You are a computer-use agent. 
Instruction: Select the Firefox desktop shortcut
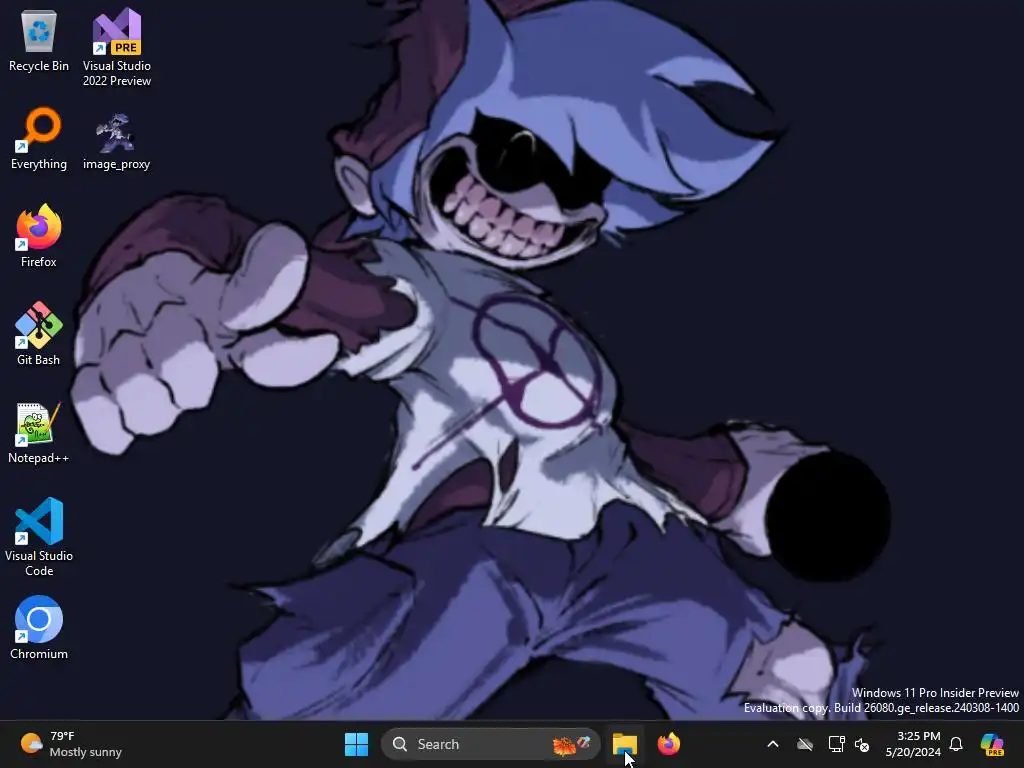[x=39, y=236]
